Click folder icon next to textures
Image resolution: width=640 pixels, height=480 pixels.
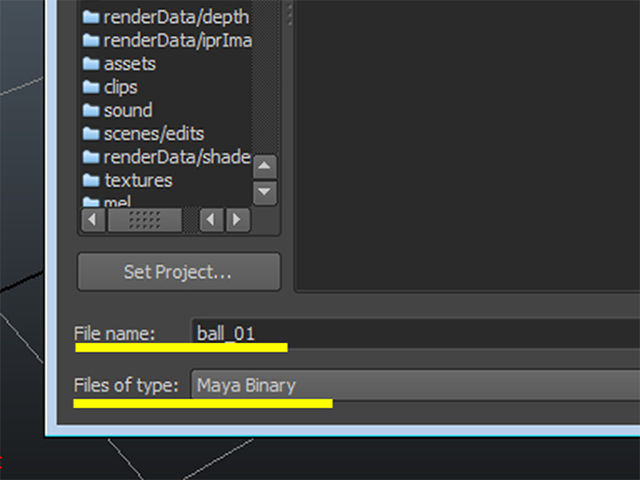coord(91,180)
